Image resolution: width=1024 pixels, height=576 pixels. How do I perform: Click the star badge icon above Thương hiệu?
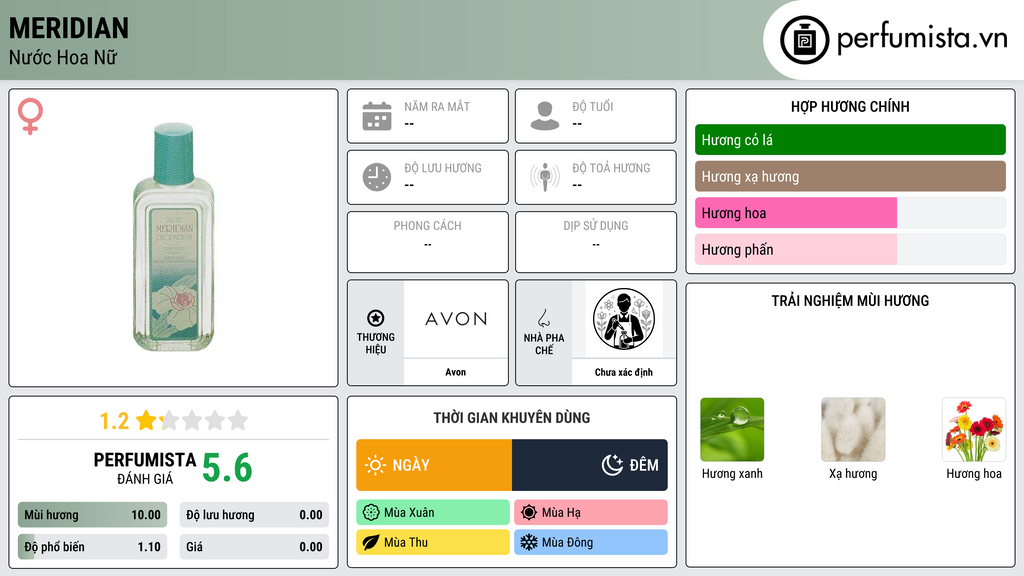pyautogui.click(x=376, y=318)
